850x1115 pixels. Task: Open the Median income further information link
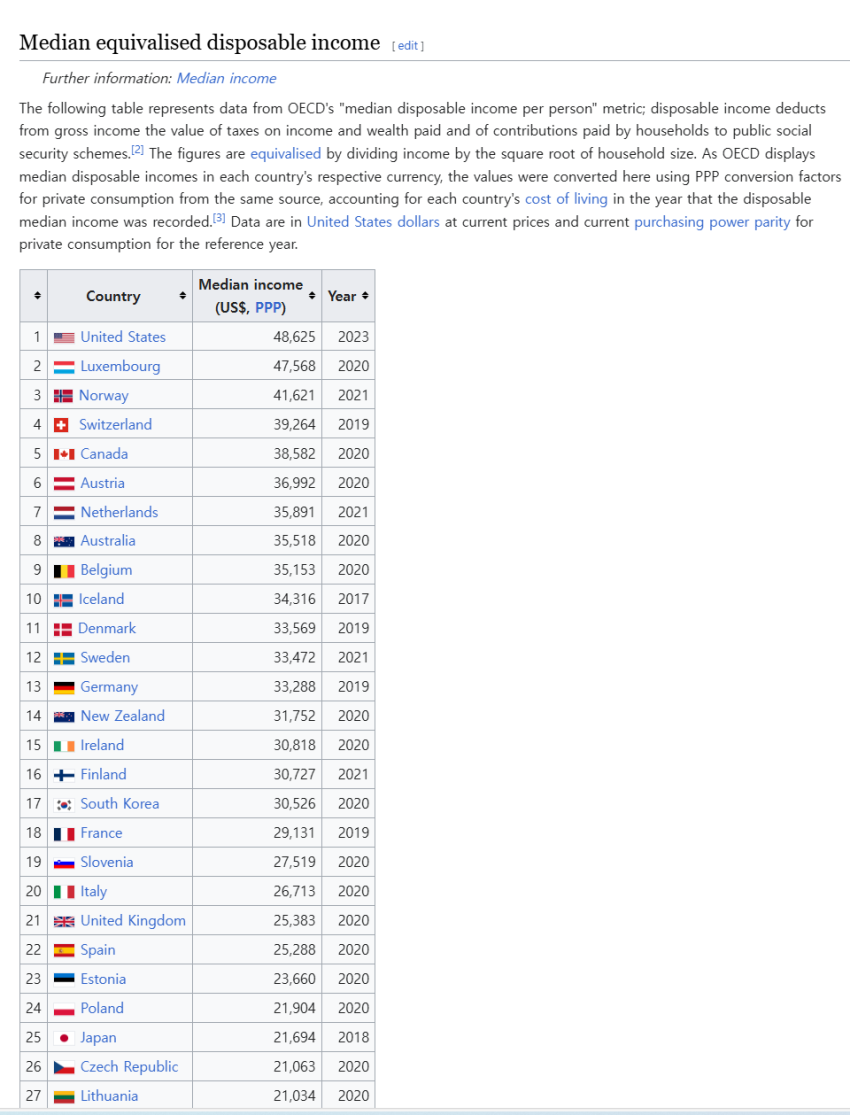click(226, 78)
